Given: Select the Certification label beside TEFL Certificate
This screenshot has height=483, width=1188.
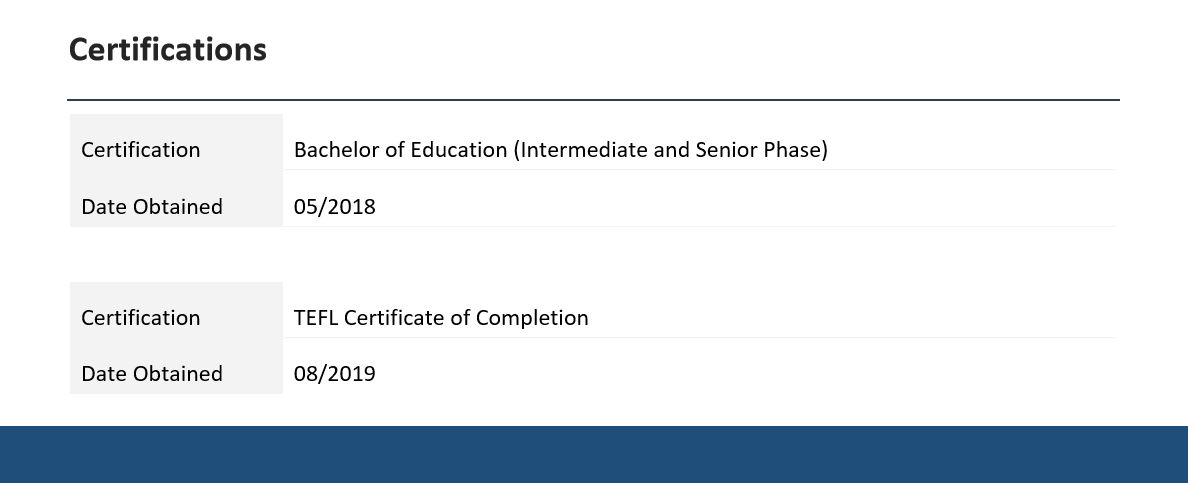Looking at the screenshot, I should pos(141,318).
